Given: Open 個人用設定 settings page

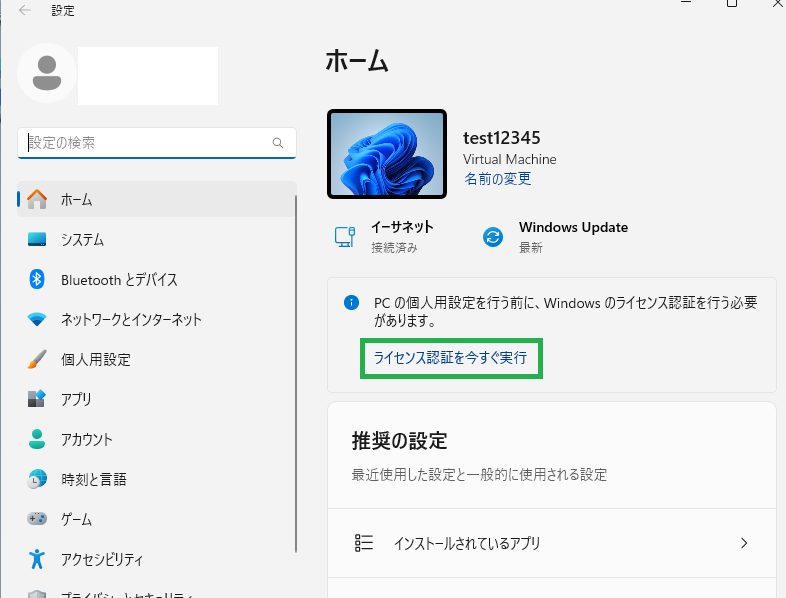Looking at the screenshot, I should tap(156, 359).
